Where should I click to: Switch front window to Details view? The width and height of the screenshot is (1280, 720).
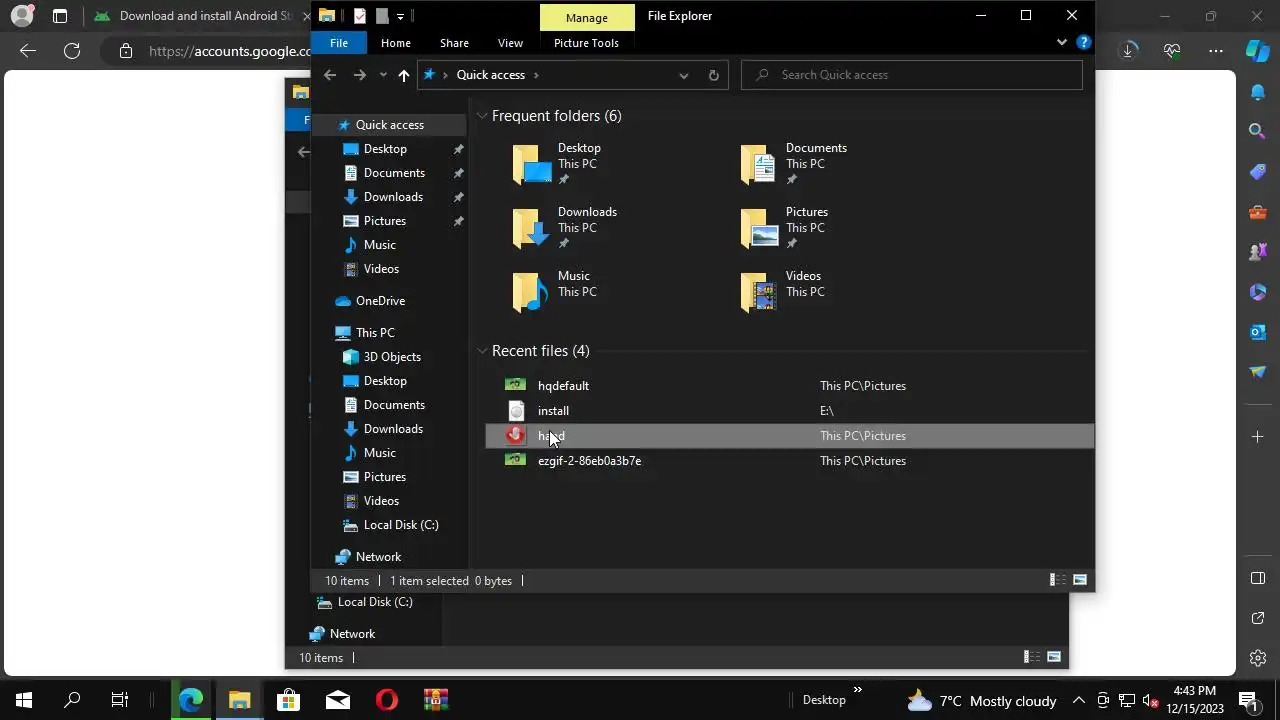[x=1056, y=580]
